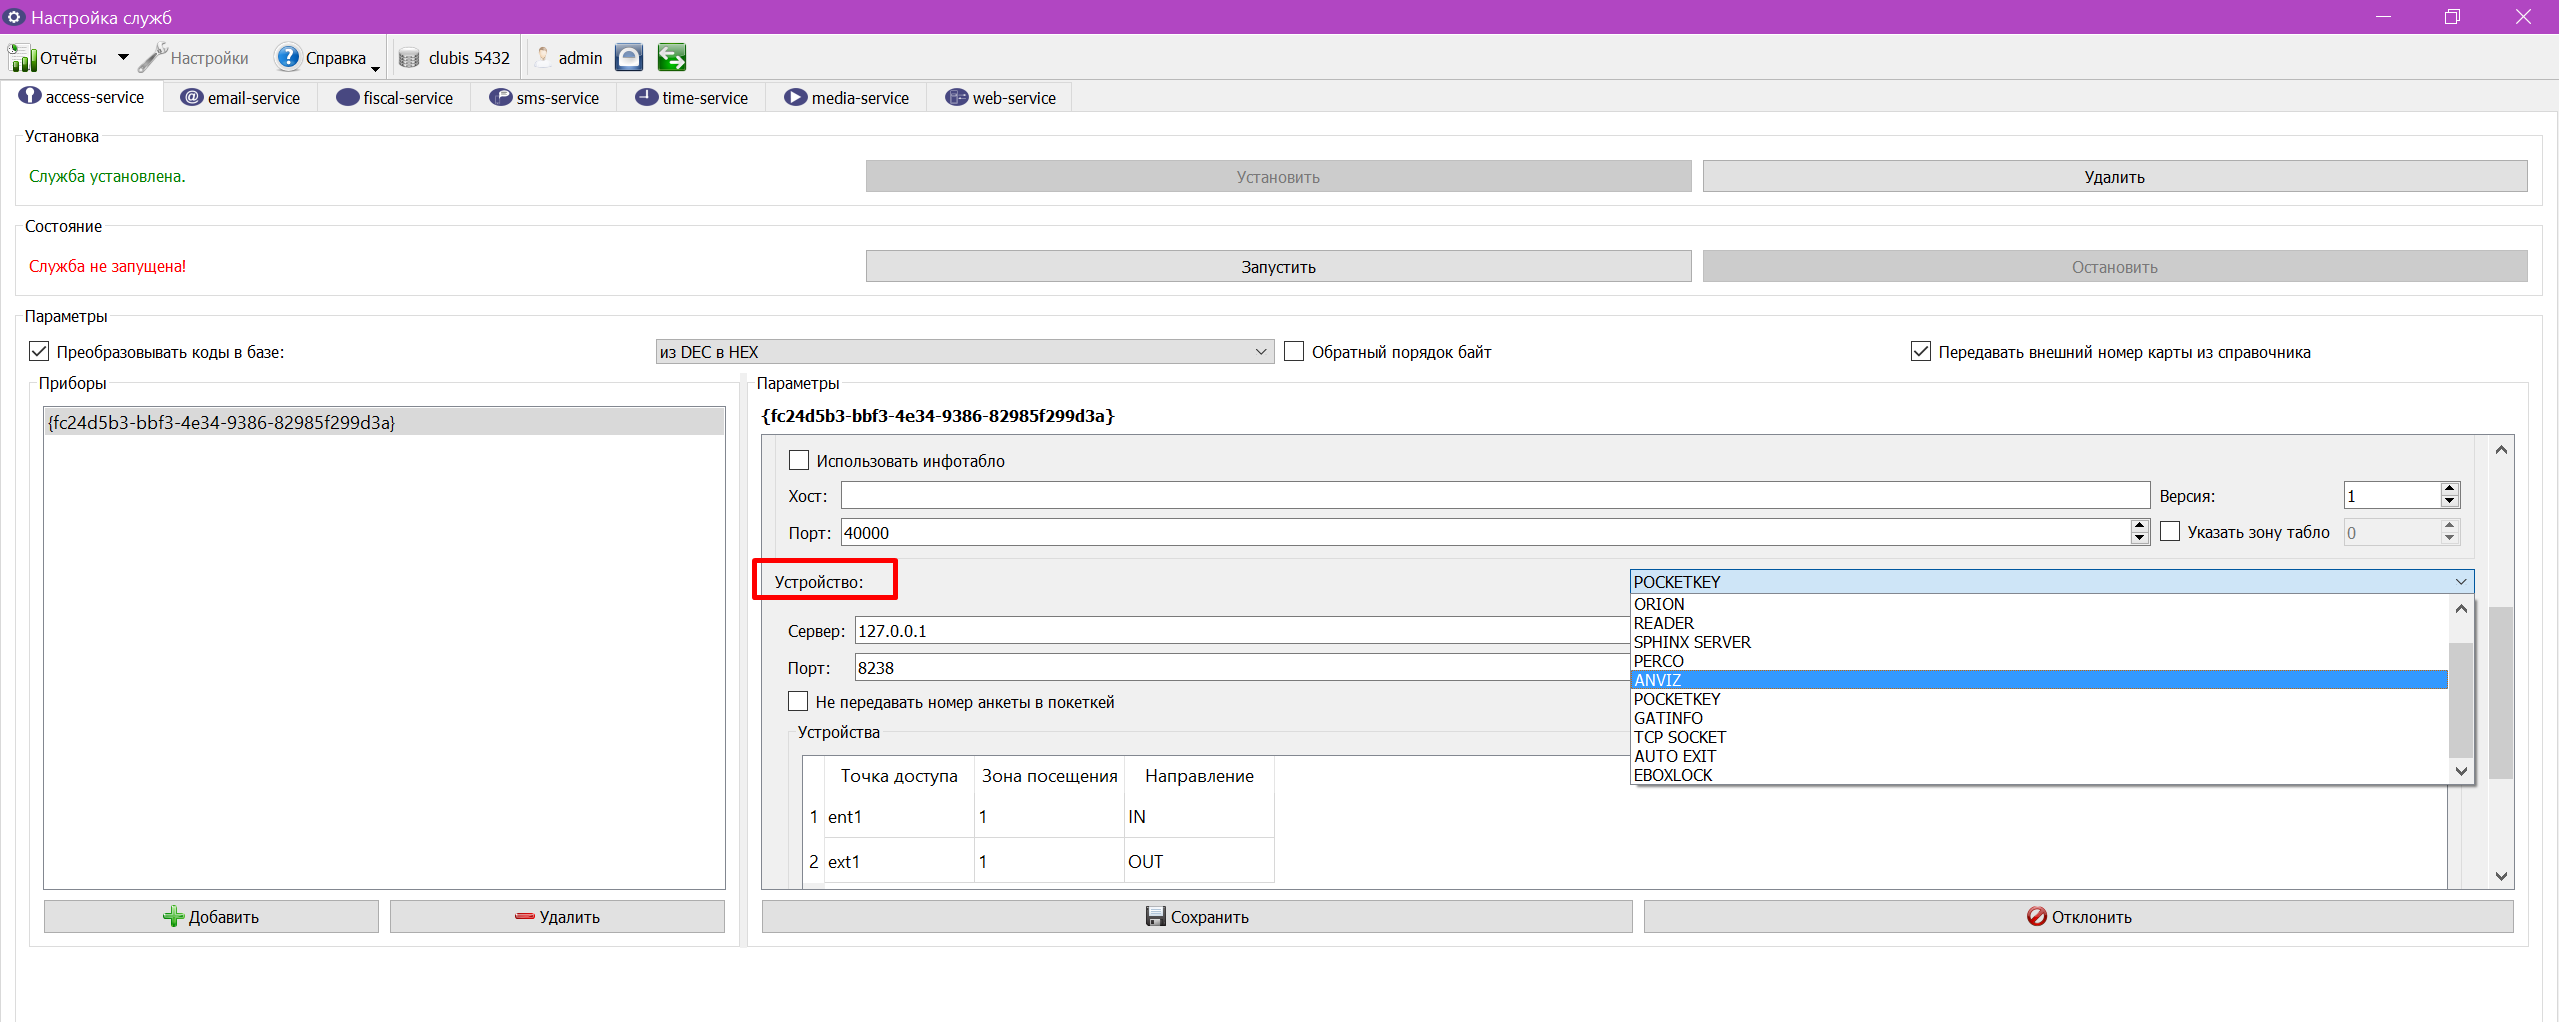Click the Точка доступа column header
This screenshot has height=1022, width=2559.
tap(899, 776)
